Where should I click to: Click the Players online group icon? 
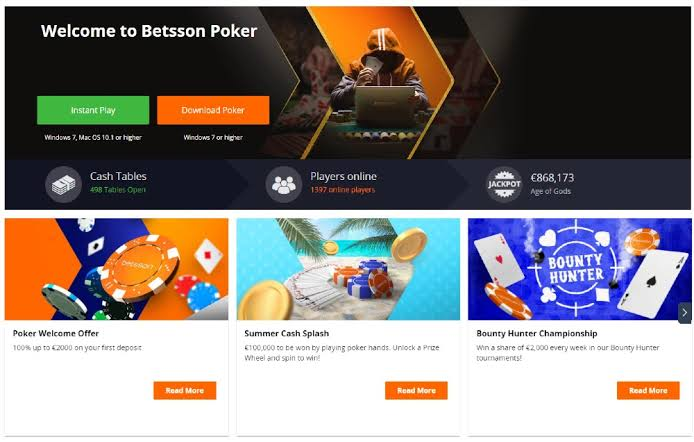tap(284, 184)
